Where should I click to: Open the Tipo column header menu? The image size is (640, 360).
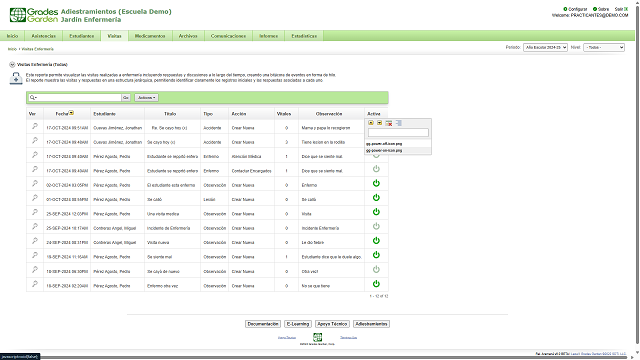pos(208,114)
